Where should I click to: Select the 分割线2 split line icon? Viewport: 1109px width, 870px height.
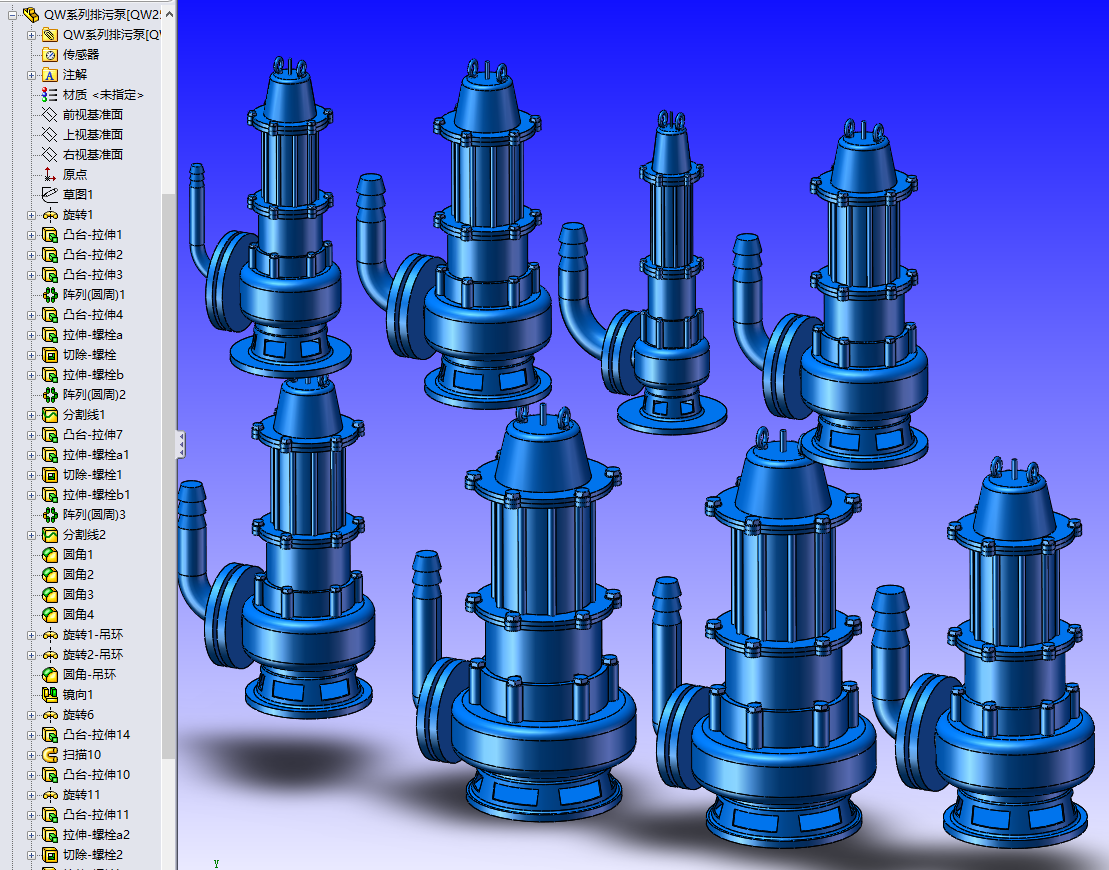click(50, 535)
